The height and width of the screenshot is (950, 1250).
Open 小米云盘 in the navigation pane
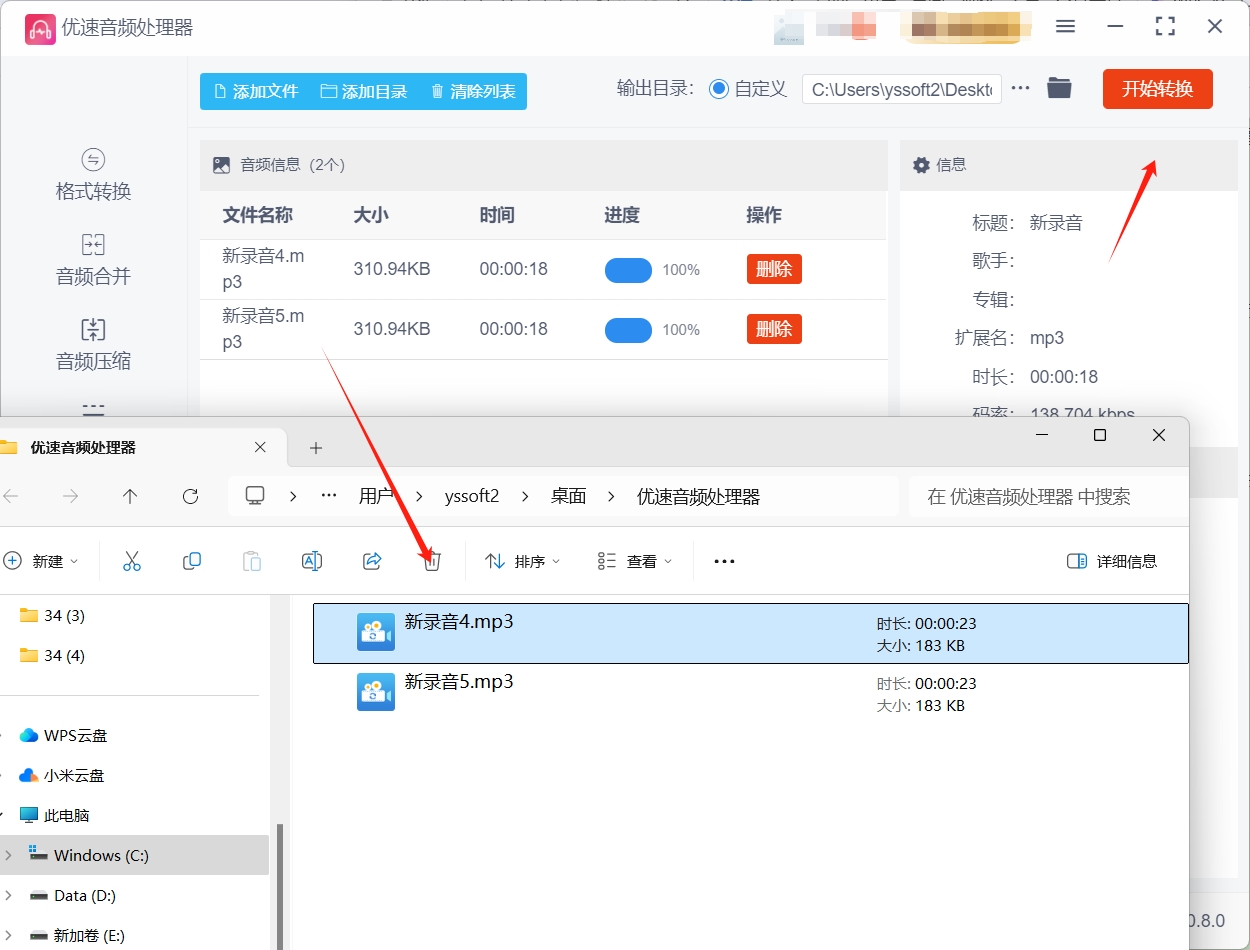click(62, 775)
